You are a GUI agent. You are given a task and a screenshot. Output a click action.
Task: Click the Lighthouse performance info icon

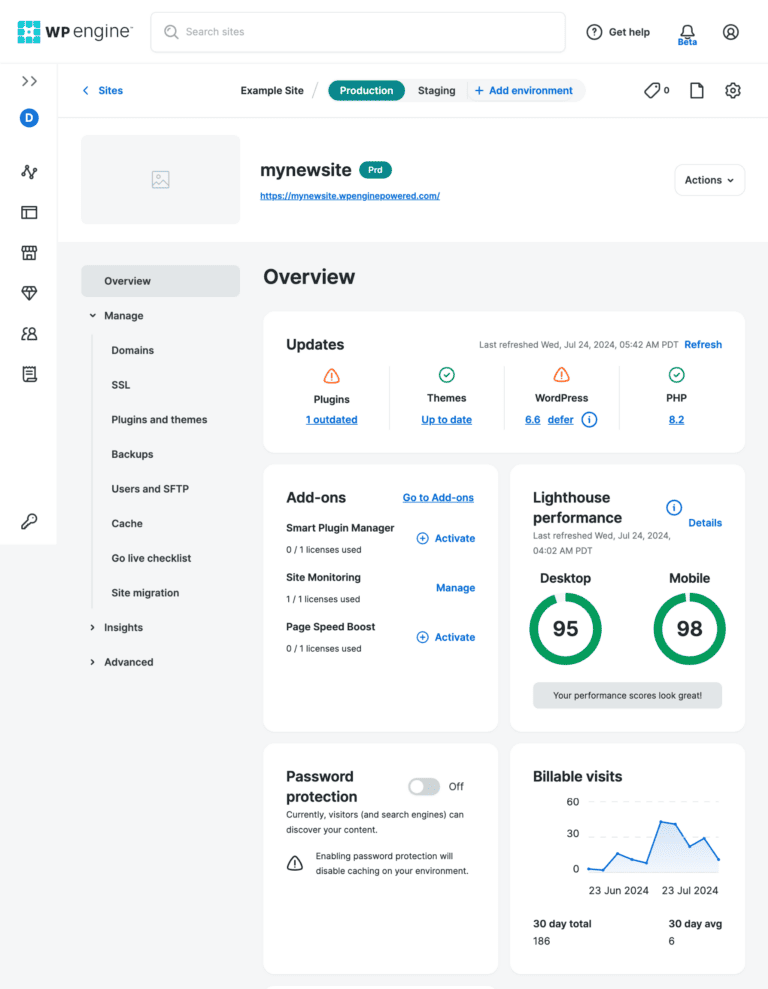pyautogui.click(x=674, y=508)
